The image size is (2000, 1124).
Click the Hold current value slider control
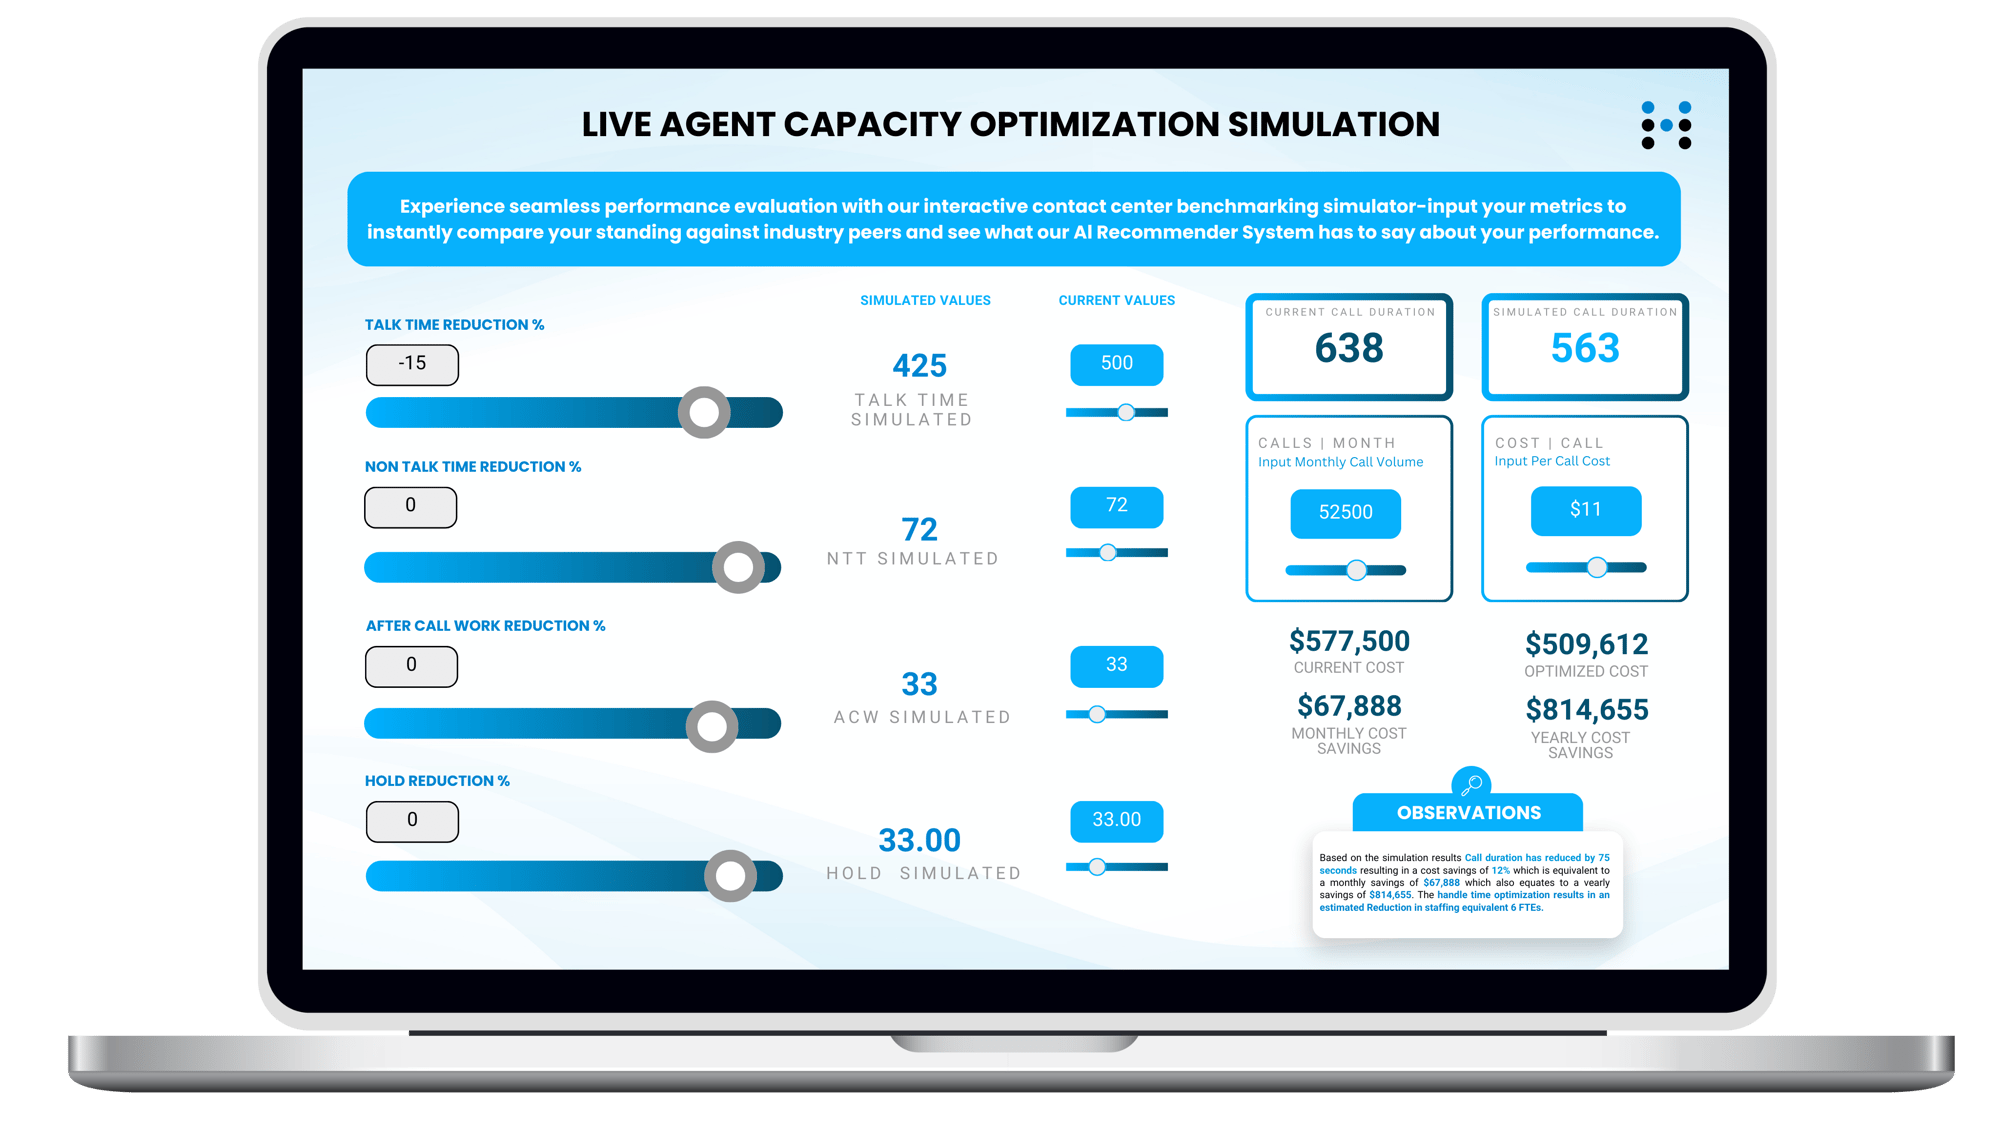[1093, 867]
